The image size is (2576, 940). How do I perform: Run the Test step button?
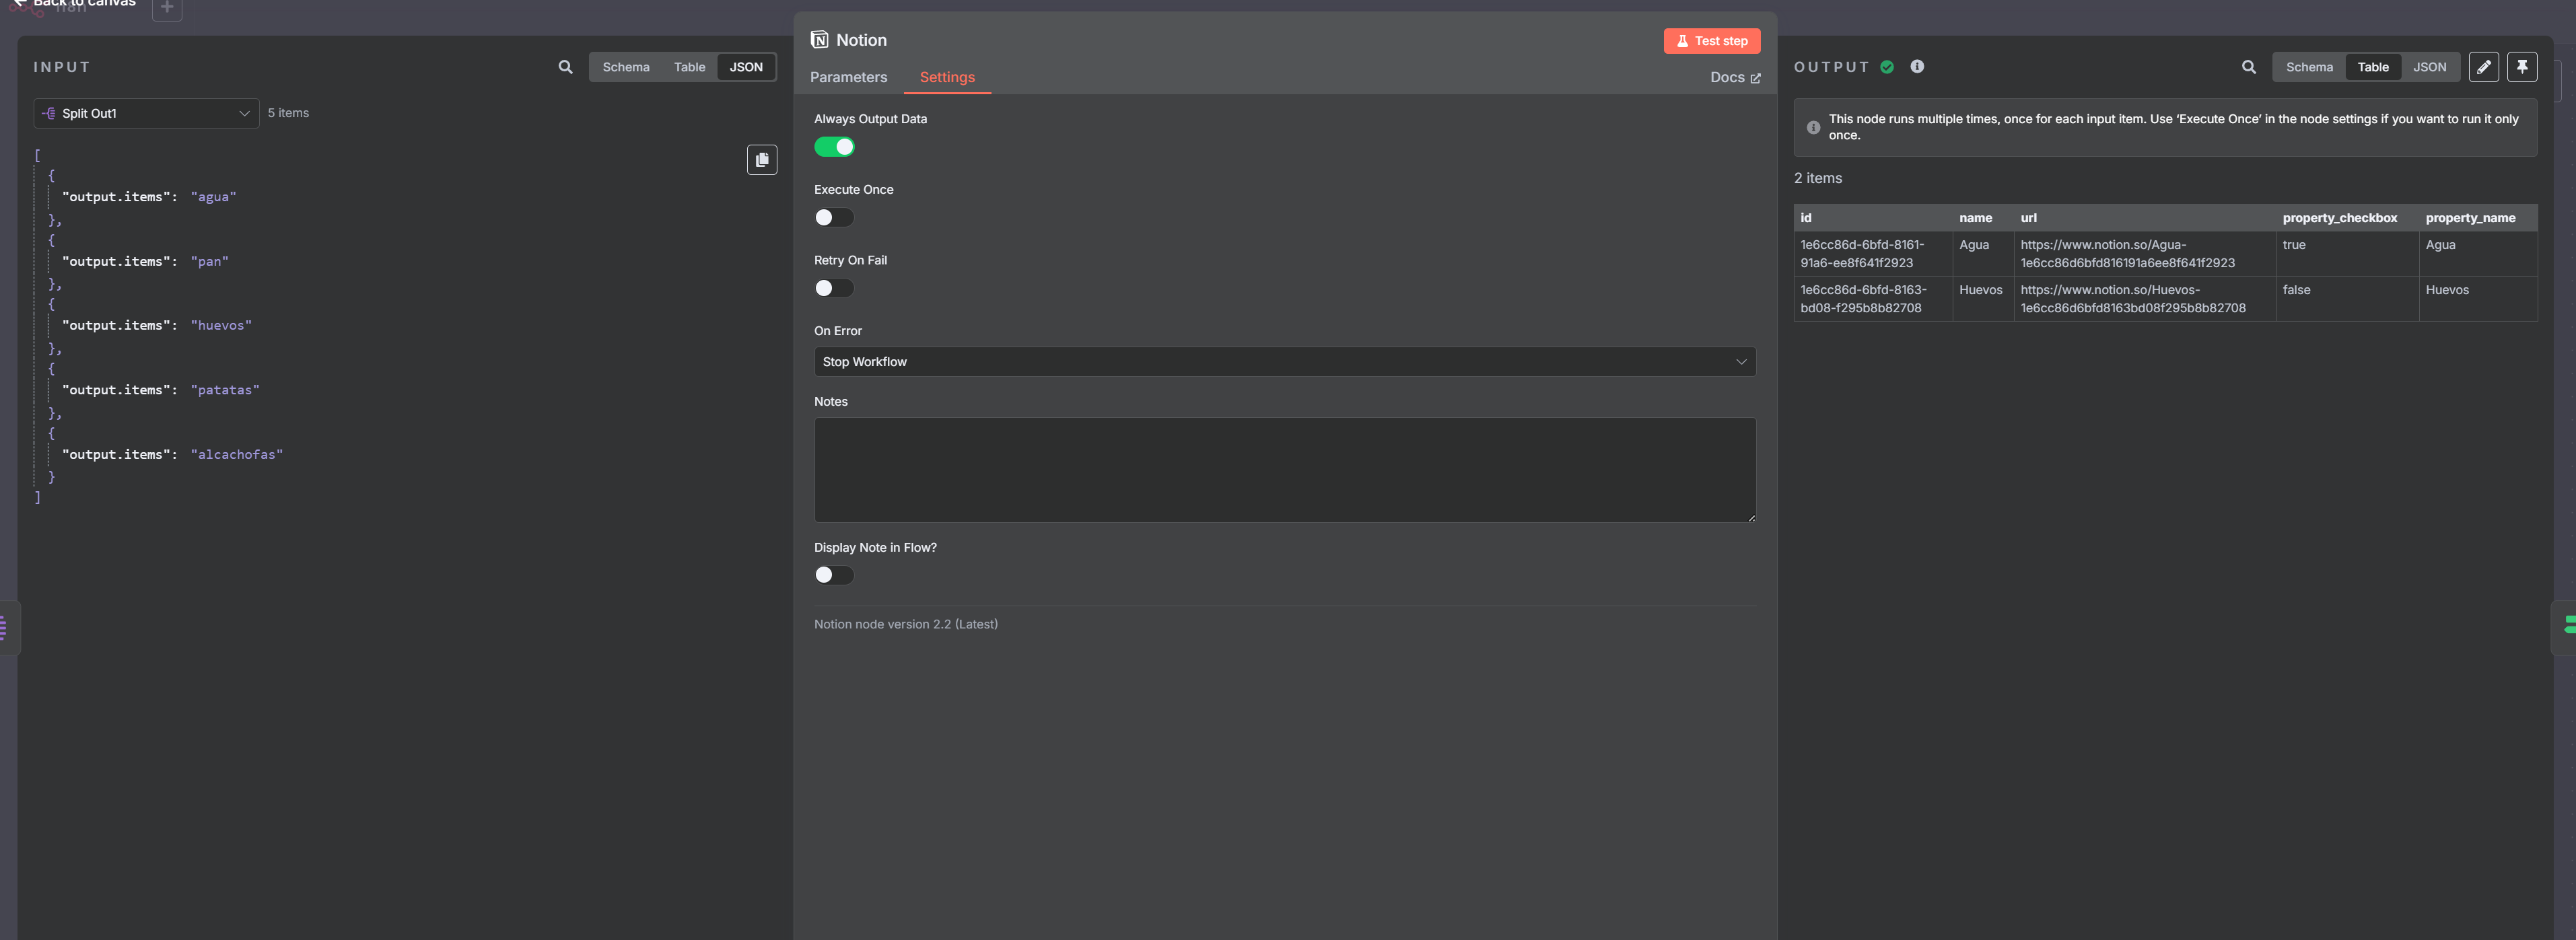point(1711,41)
